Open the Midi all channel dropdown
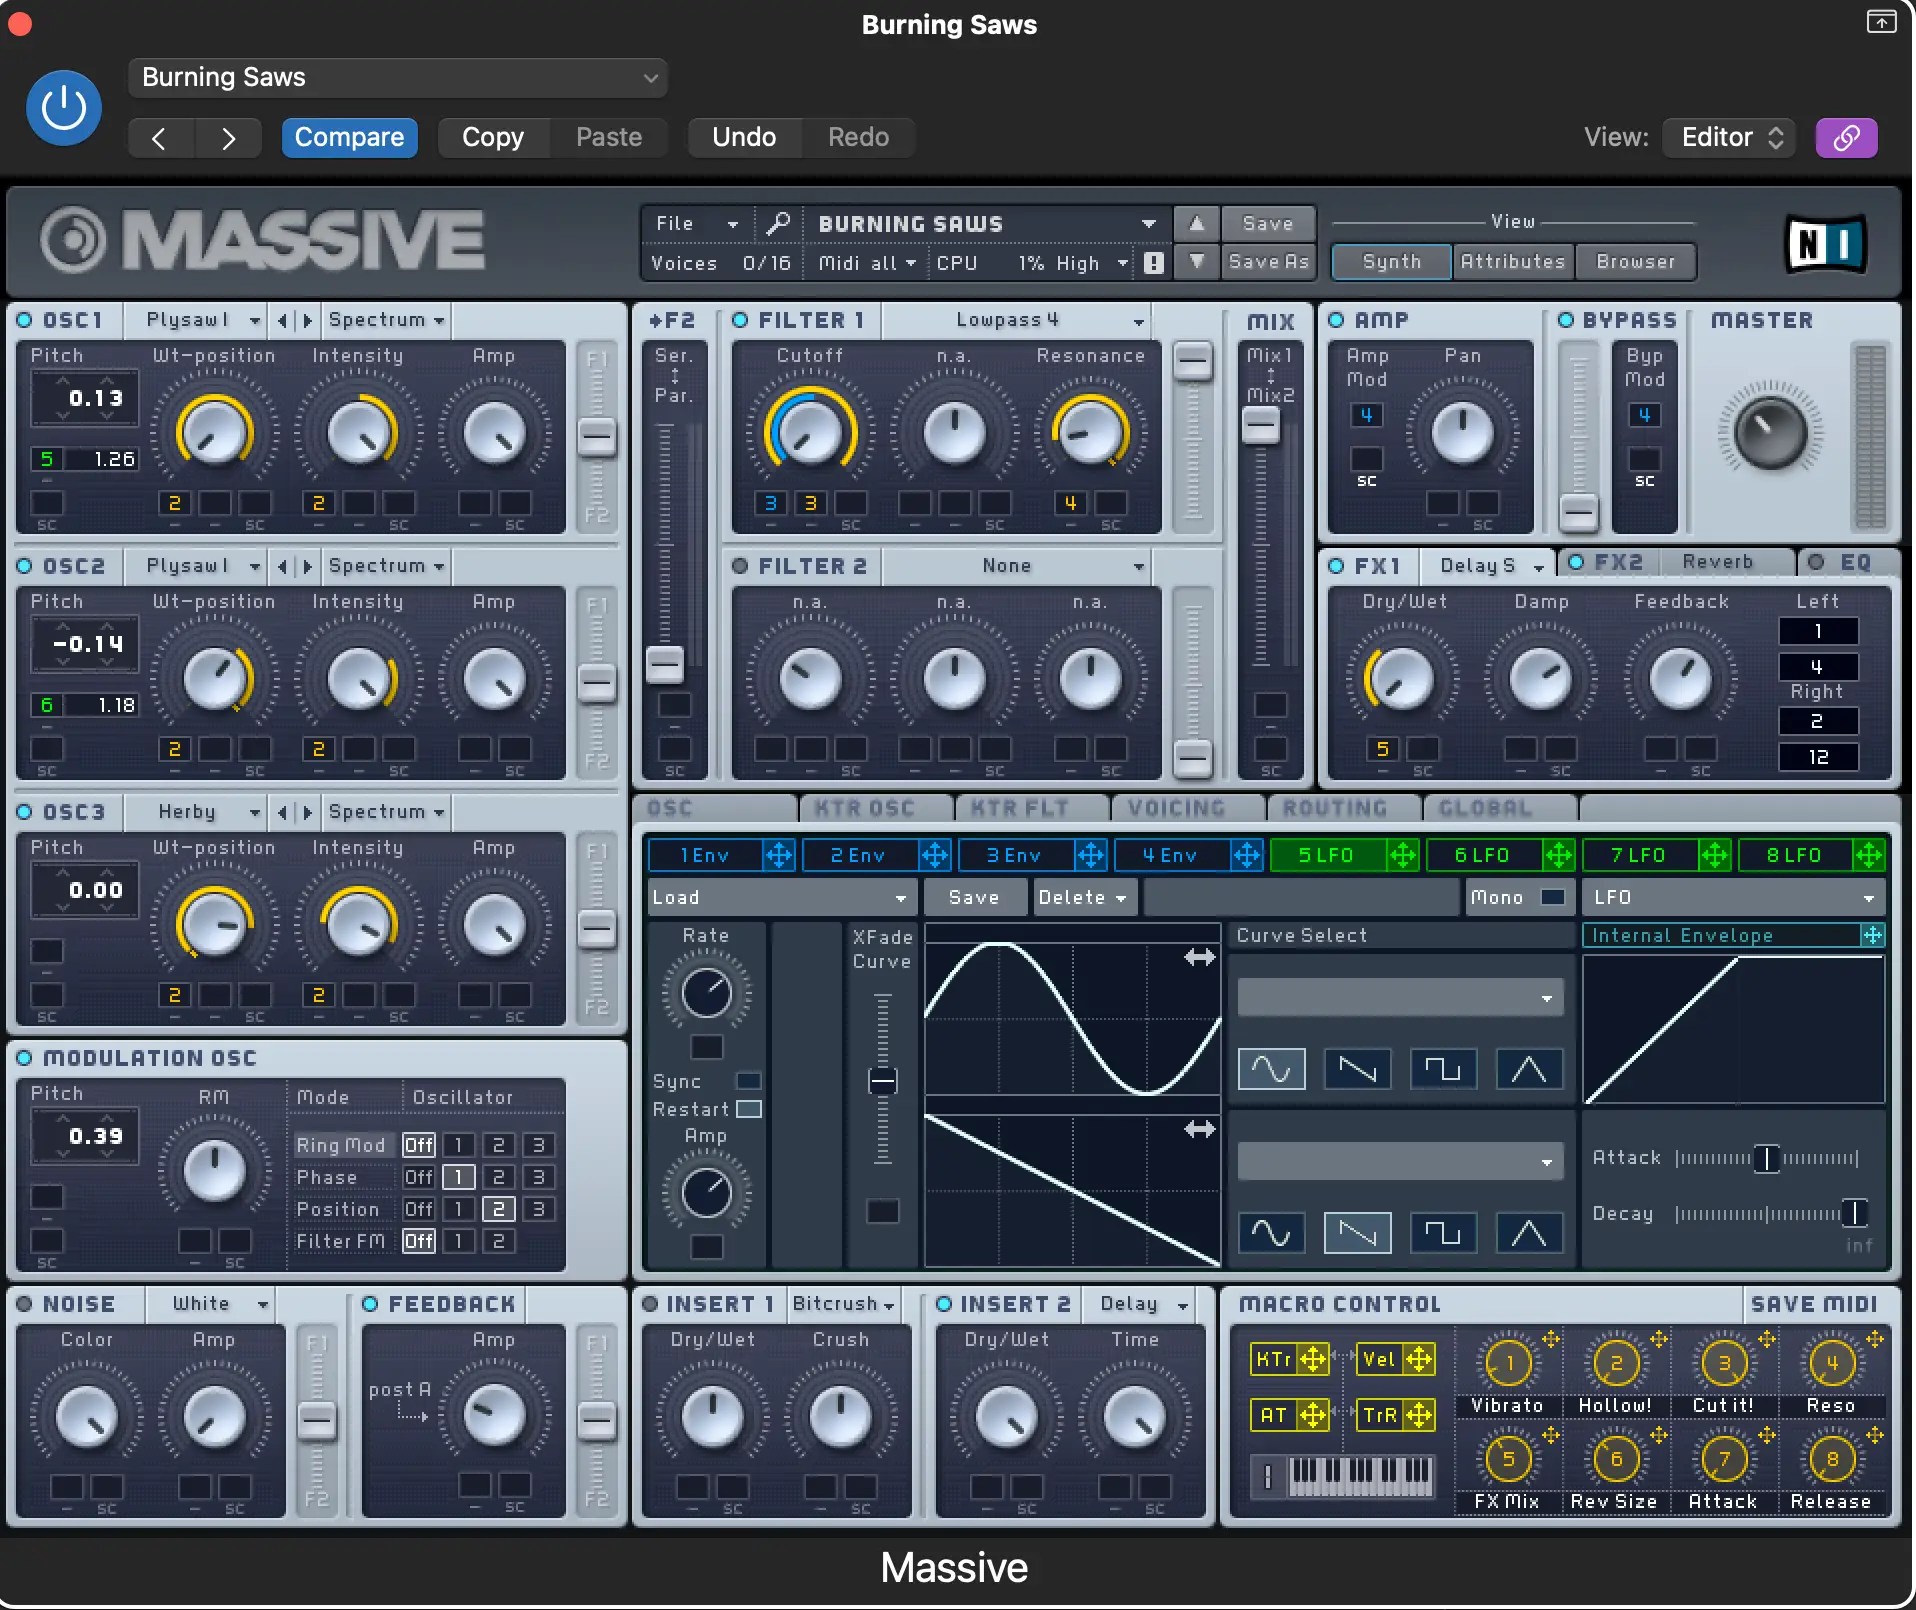The height and width of the screenshot is (1610, 1916). click(x=866, y=263)
